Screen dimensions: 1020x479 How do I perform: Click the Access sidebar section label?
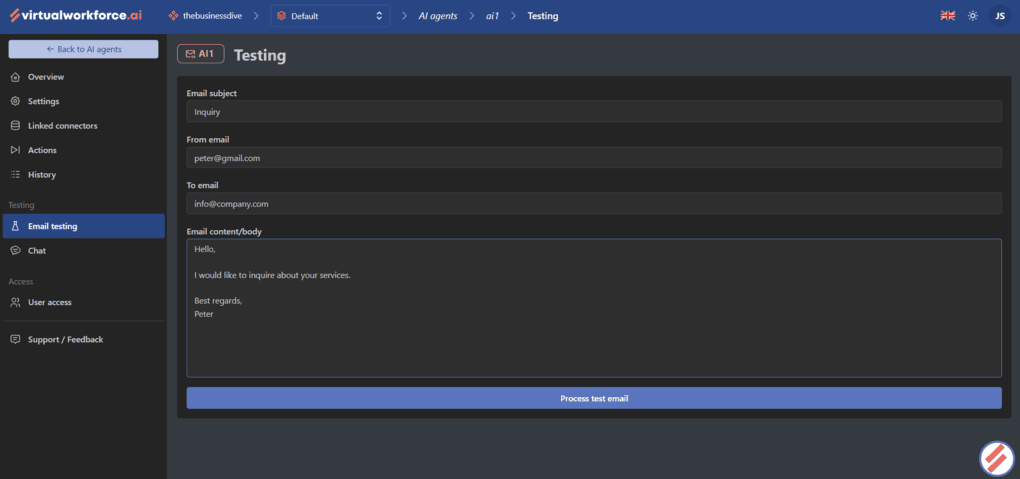click(x=21, y=282)
